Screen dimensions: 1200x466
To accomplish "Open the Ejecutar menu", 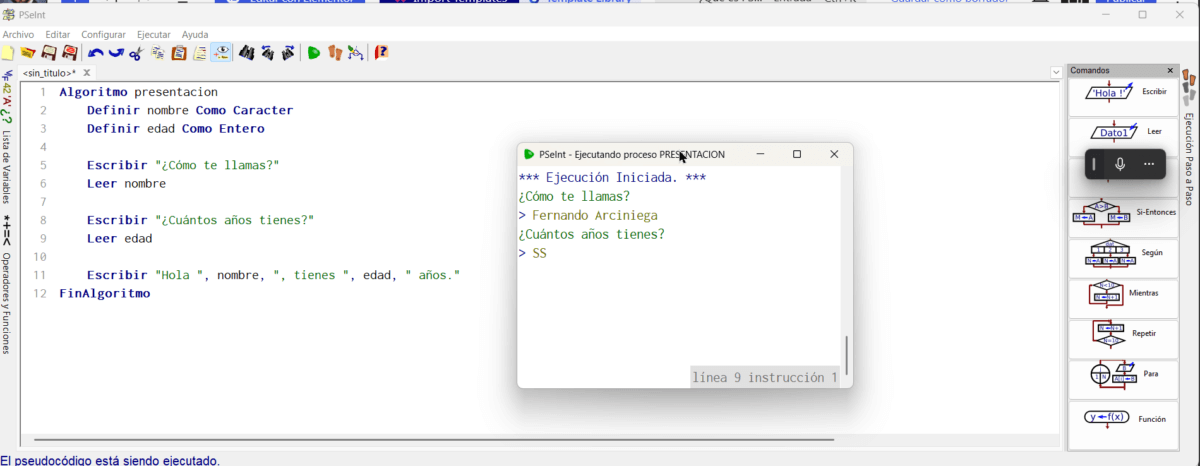I will (x=153, y=34).
